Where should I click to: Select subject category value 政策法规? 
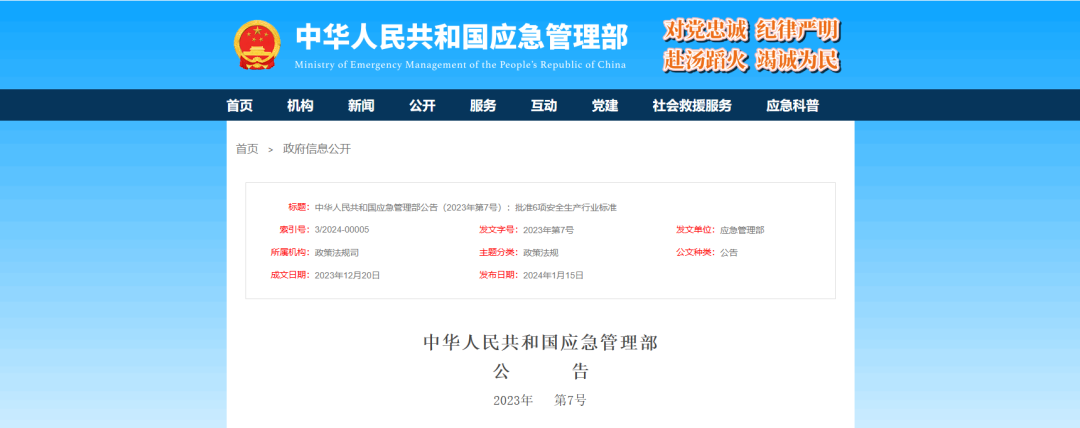541,253
